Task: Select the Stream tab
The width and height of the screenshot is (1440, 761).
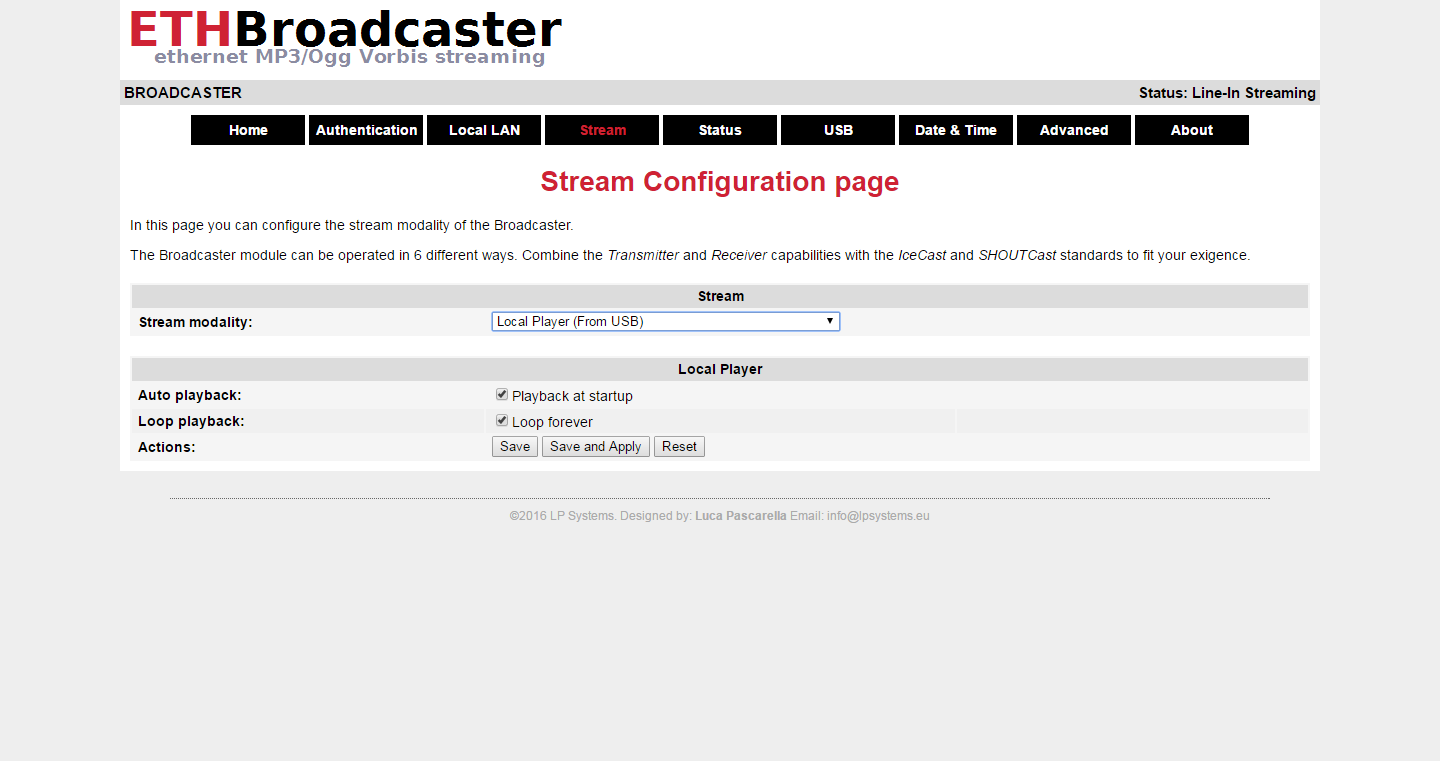Action: click(x=602, y=130)
